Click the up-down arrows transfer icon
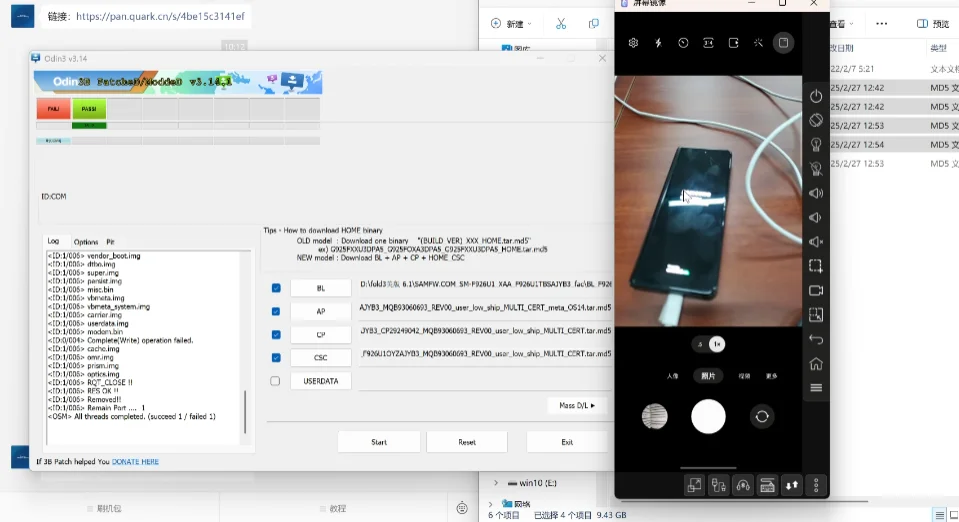 [792, 486]
